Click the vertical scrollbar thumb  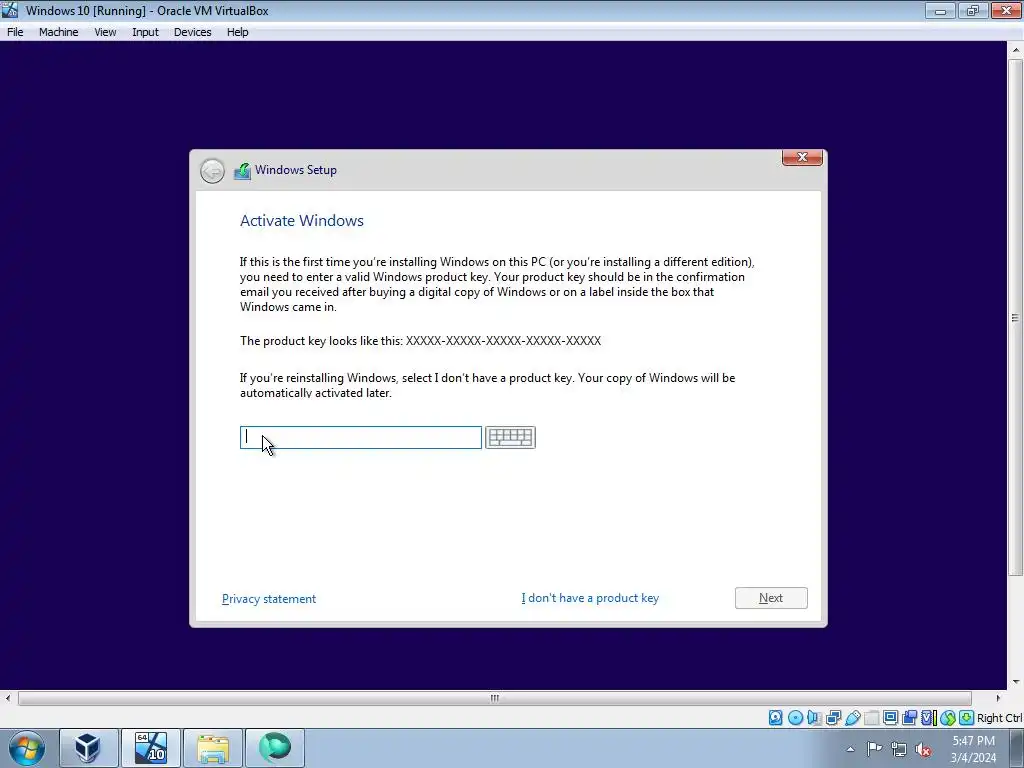coord(1015,317)
